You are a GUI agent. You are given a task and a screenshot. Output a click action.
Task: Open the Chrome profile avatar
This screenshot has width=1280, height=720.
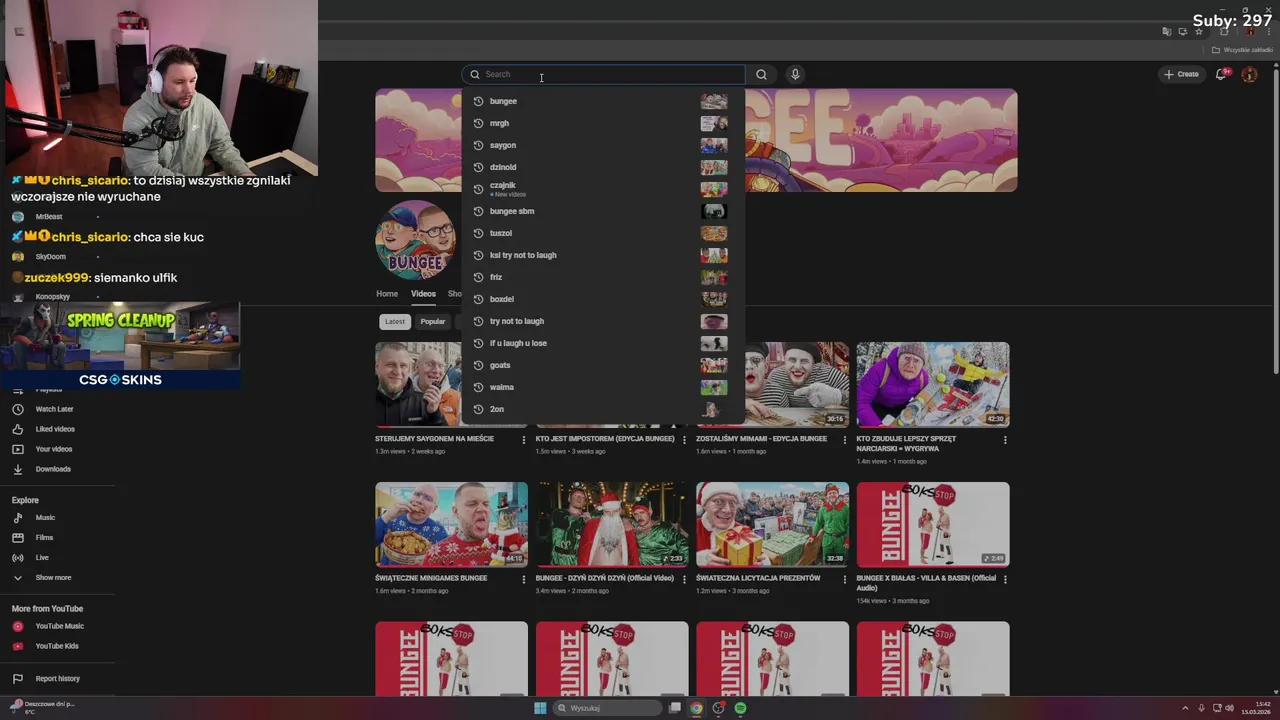coord(1250,32)
